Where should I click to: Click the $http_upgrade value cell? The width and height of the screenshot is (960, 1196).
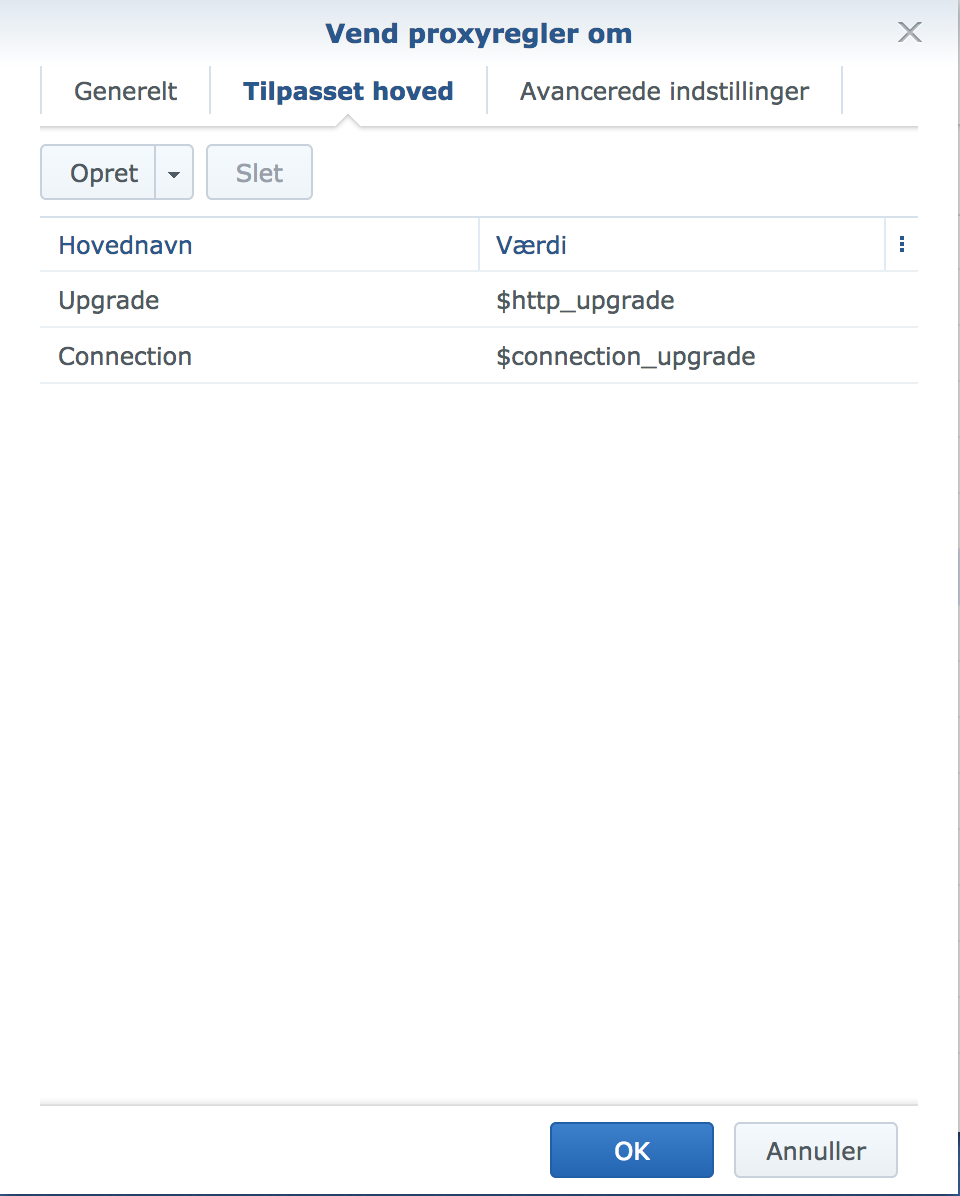tap(584, 300)
